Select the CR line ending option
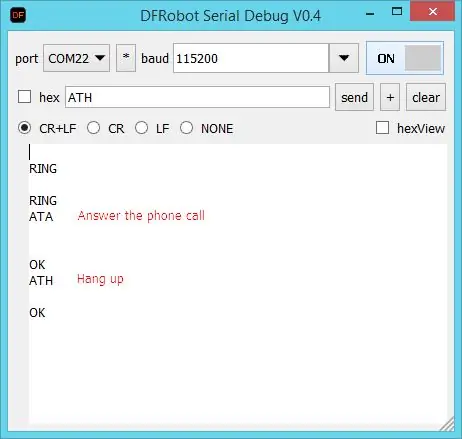The image size is (462, 439). coord(93,128)
